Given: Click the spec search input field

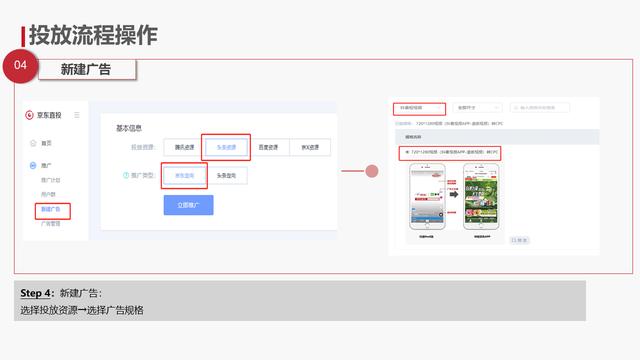Looking at the screenshot, I should (x=540, y=108).
